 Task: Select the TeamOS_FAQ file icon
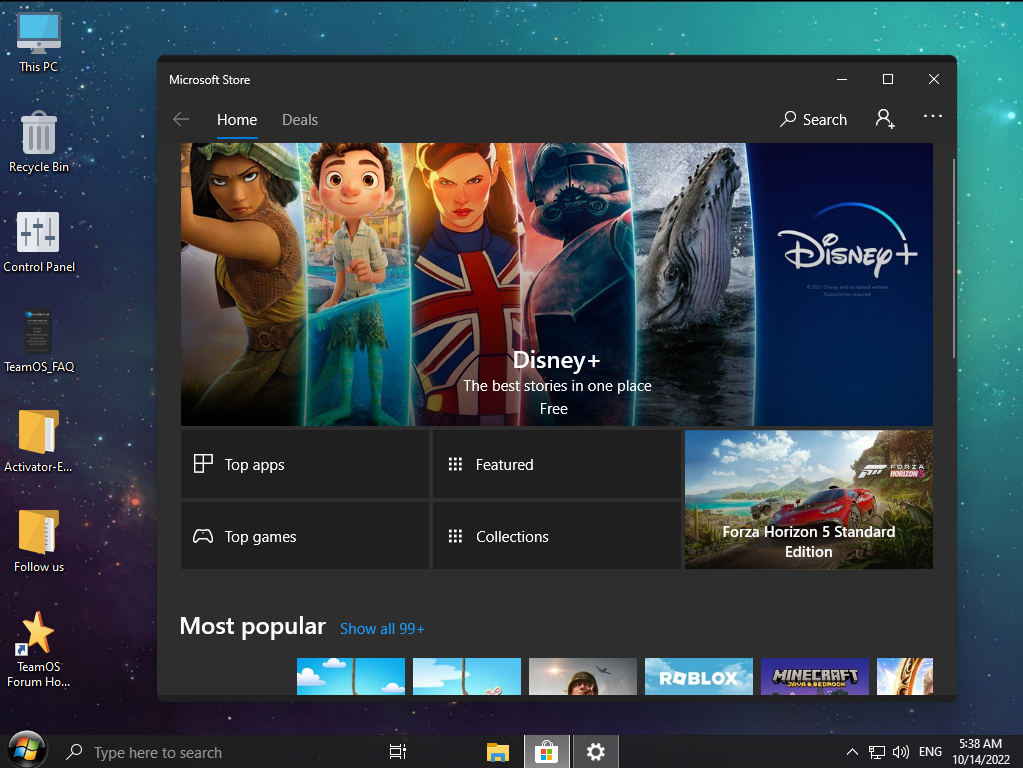tap(38, 341)
